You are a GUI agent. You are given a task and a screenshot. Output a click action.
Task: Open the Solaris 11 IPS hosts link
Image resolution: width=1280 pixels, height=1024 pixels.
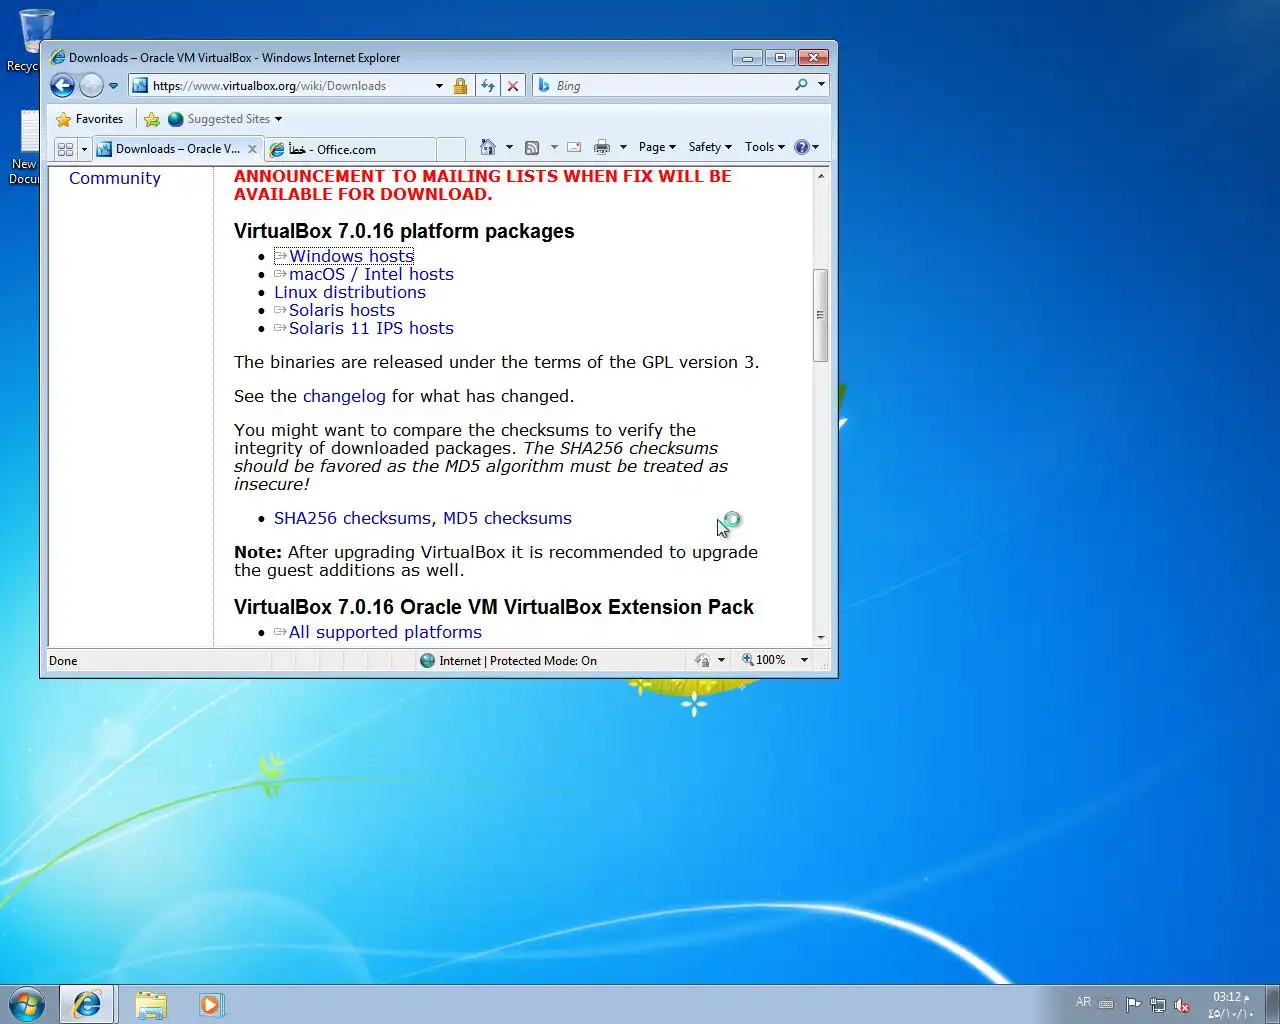click(371, 328)
